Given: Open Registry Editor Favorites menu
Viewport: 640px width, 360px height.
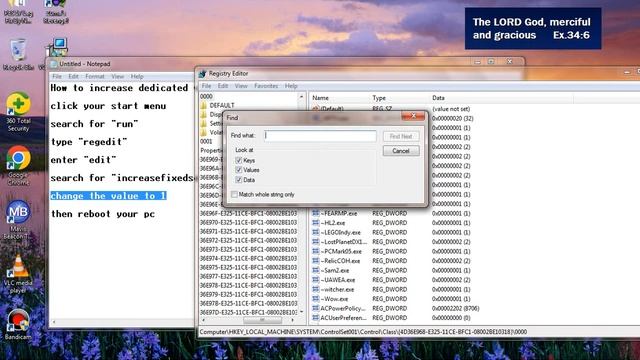Looking at the screenshot, I should (x=266, y=86).
